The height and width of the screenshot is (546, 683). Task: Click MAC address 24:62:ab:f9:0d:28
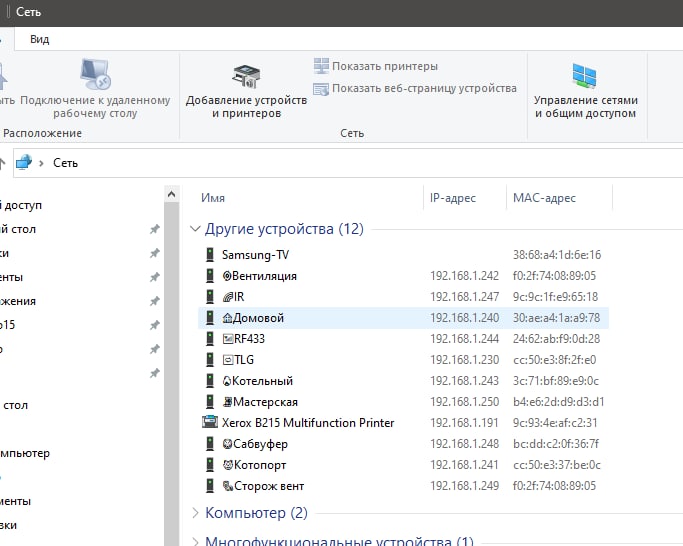[x=556, y=339]
